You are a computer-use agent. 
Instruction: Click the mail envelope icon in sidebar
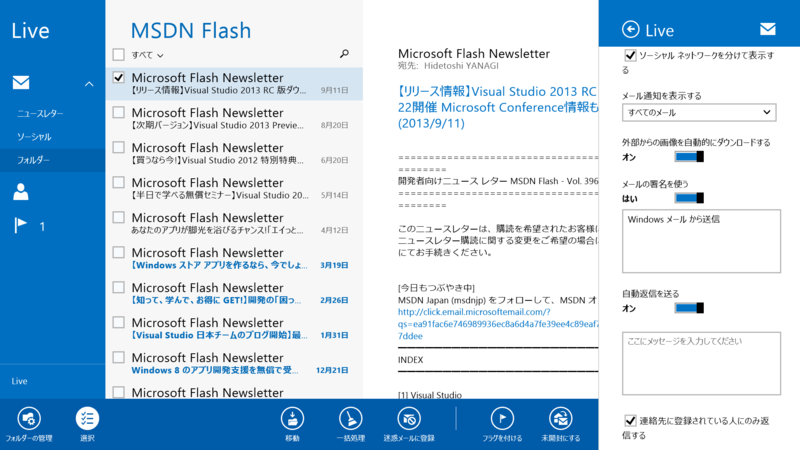[21, 82]
